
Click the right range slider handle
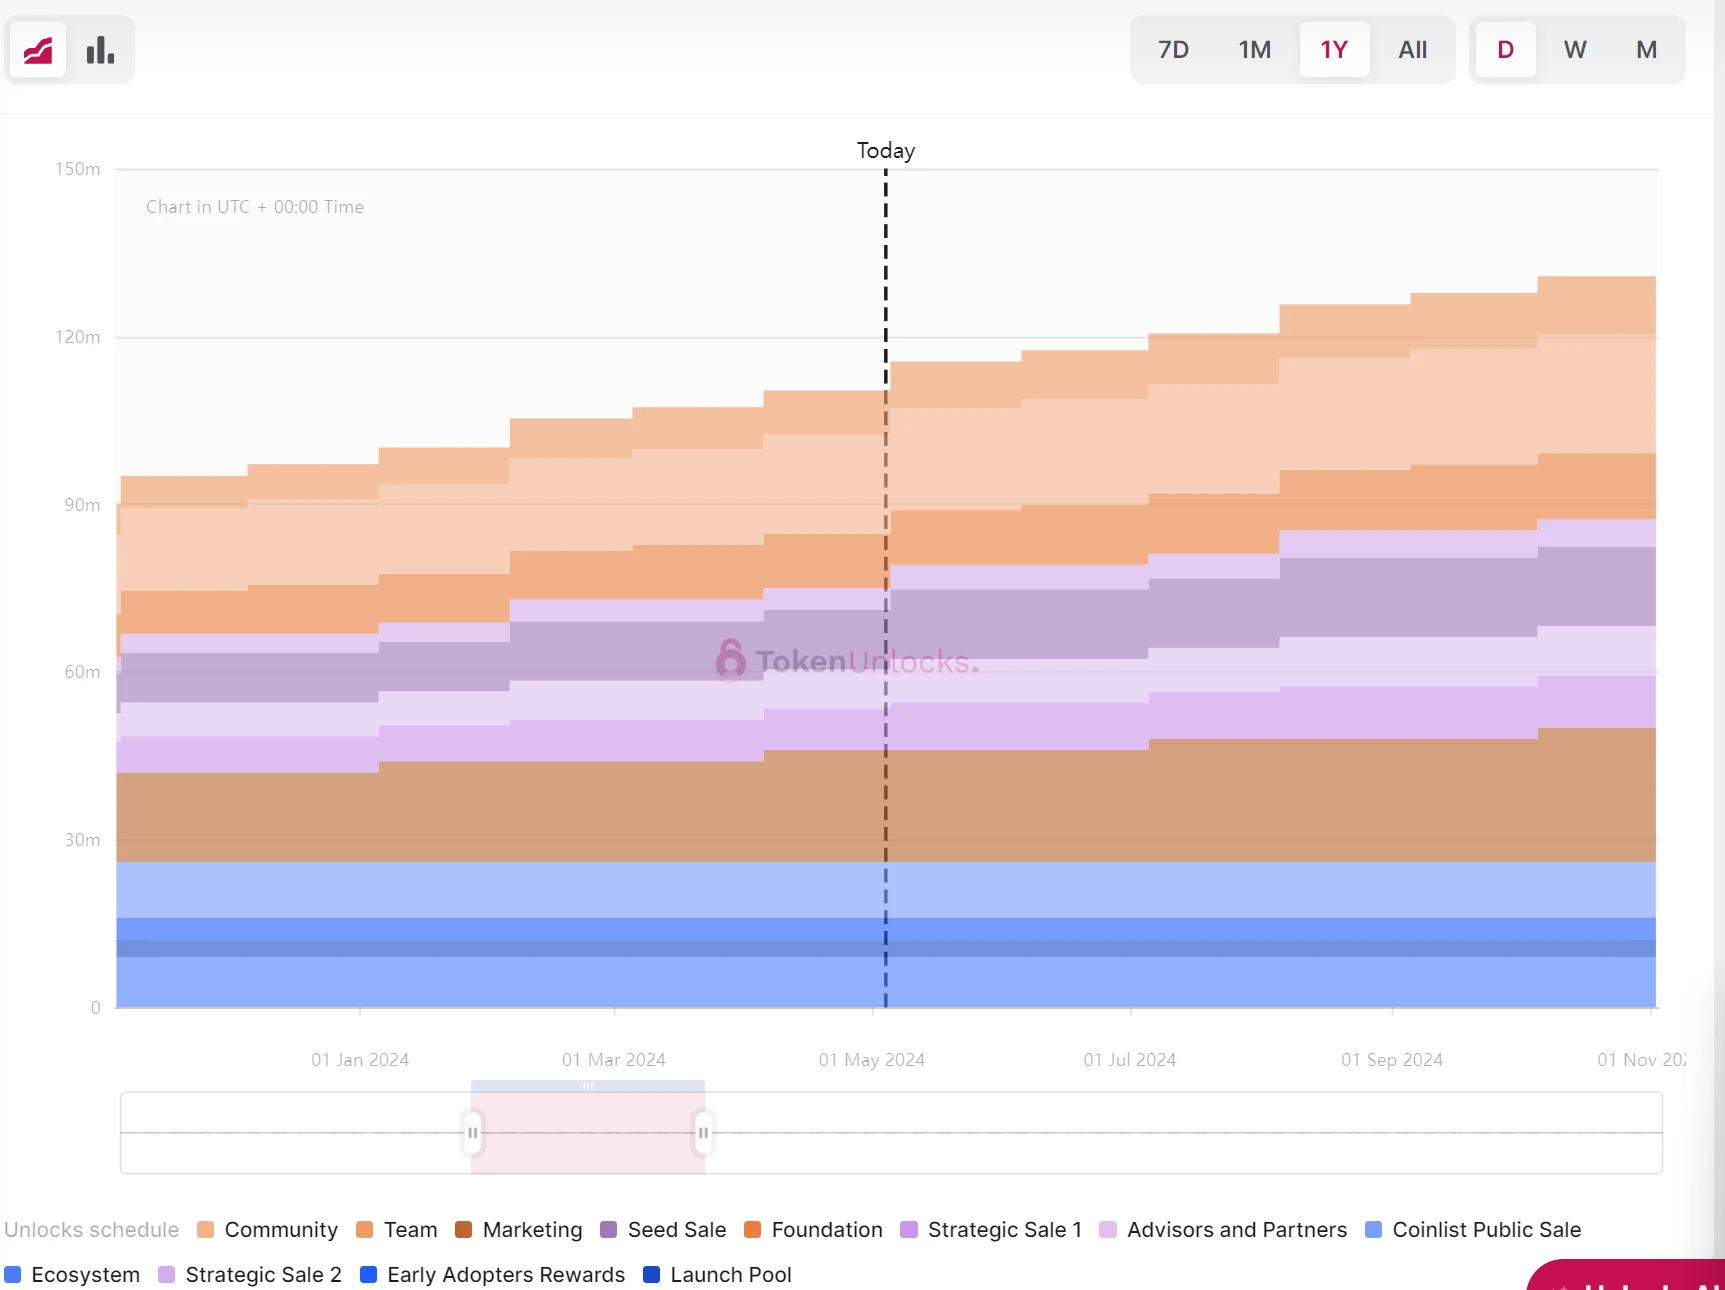click(703, 1133)
